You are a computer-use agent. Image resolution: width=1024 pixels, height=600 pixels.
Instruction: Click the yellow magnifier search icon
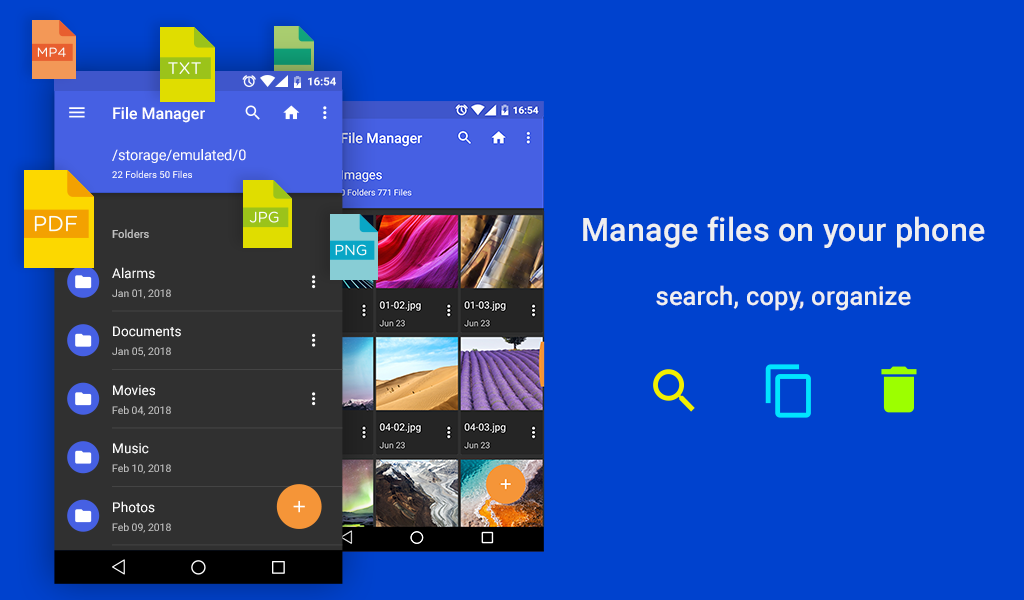coord(673,390)
